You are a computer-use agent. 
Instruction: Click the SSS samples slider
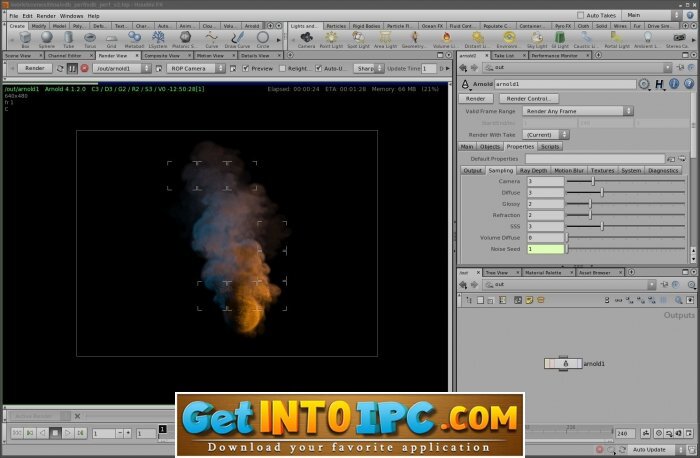point(625,226)
